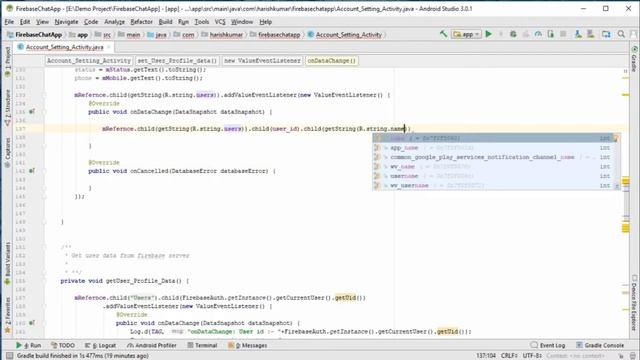640x360 pixels.
Task: Click the com package breadcrumb
Action: pyautogui.click(x=184, y=35)
